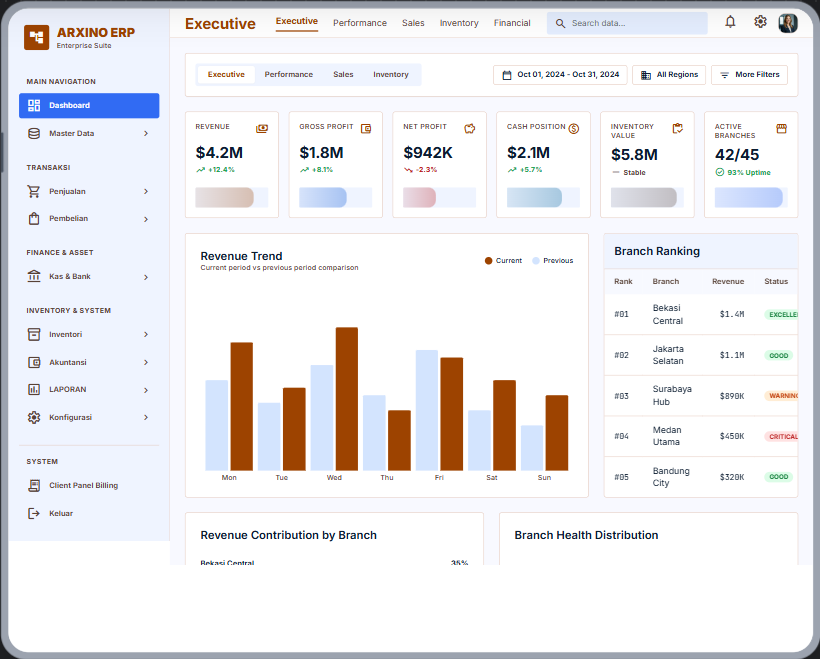This screenshot has width=820, height=659.
Task: Click the Cash Position dollar coin icon
Action: click(x=574, y=129)
